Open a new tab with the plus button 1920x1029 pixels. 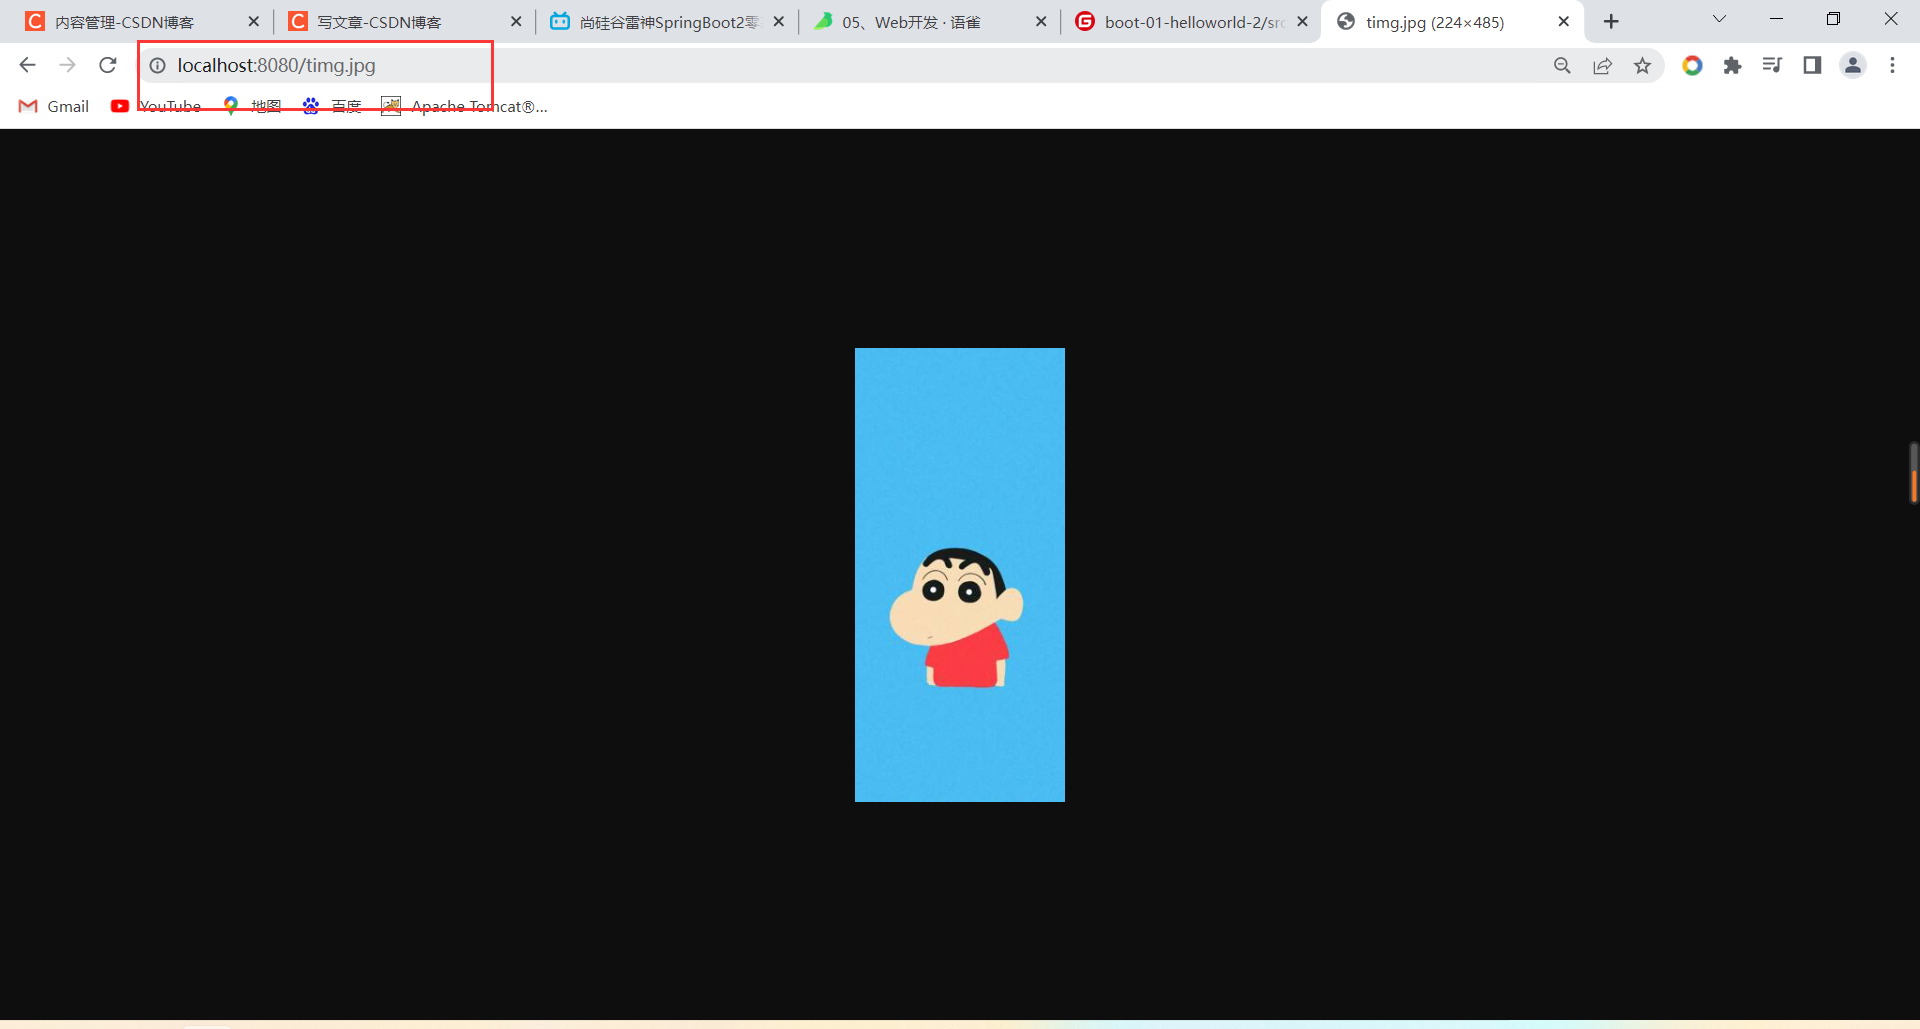[1612, 20]
